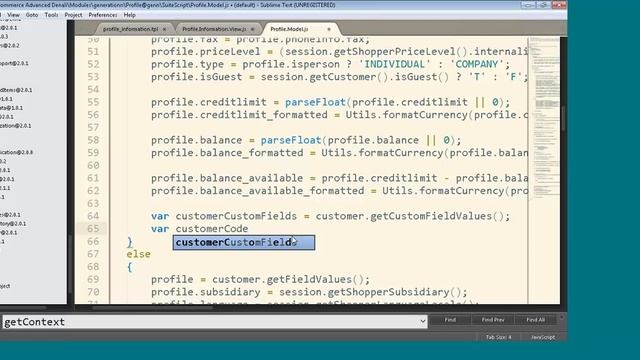Image resolution: width=640 pixels, height=360 pixels.
Task: Open the JavaScript syntax selector
Action: pyautogui.click(x=542, y=337)
